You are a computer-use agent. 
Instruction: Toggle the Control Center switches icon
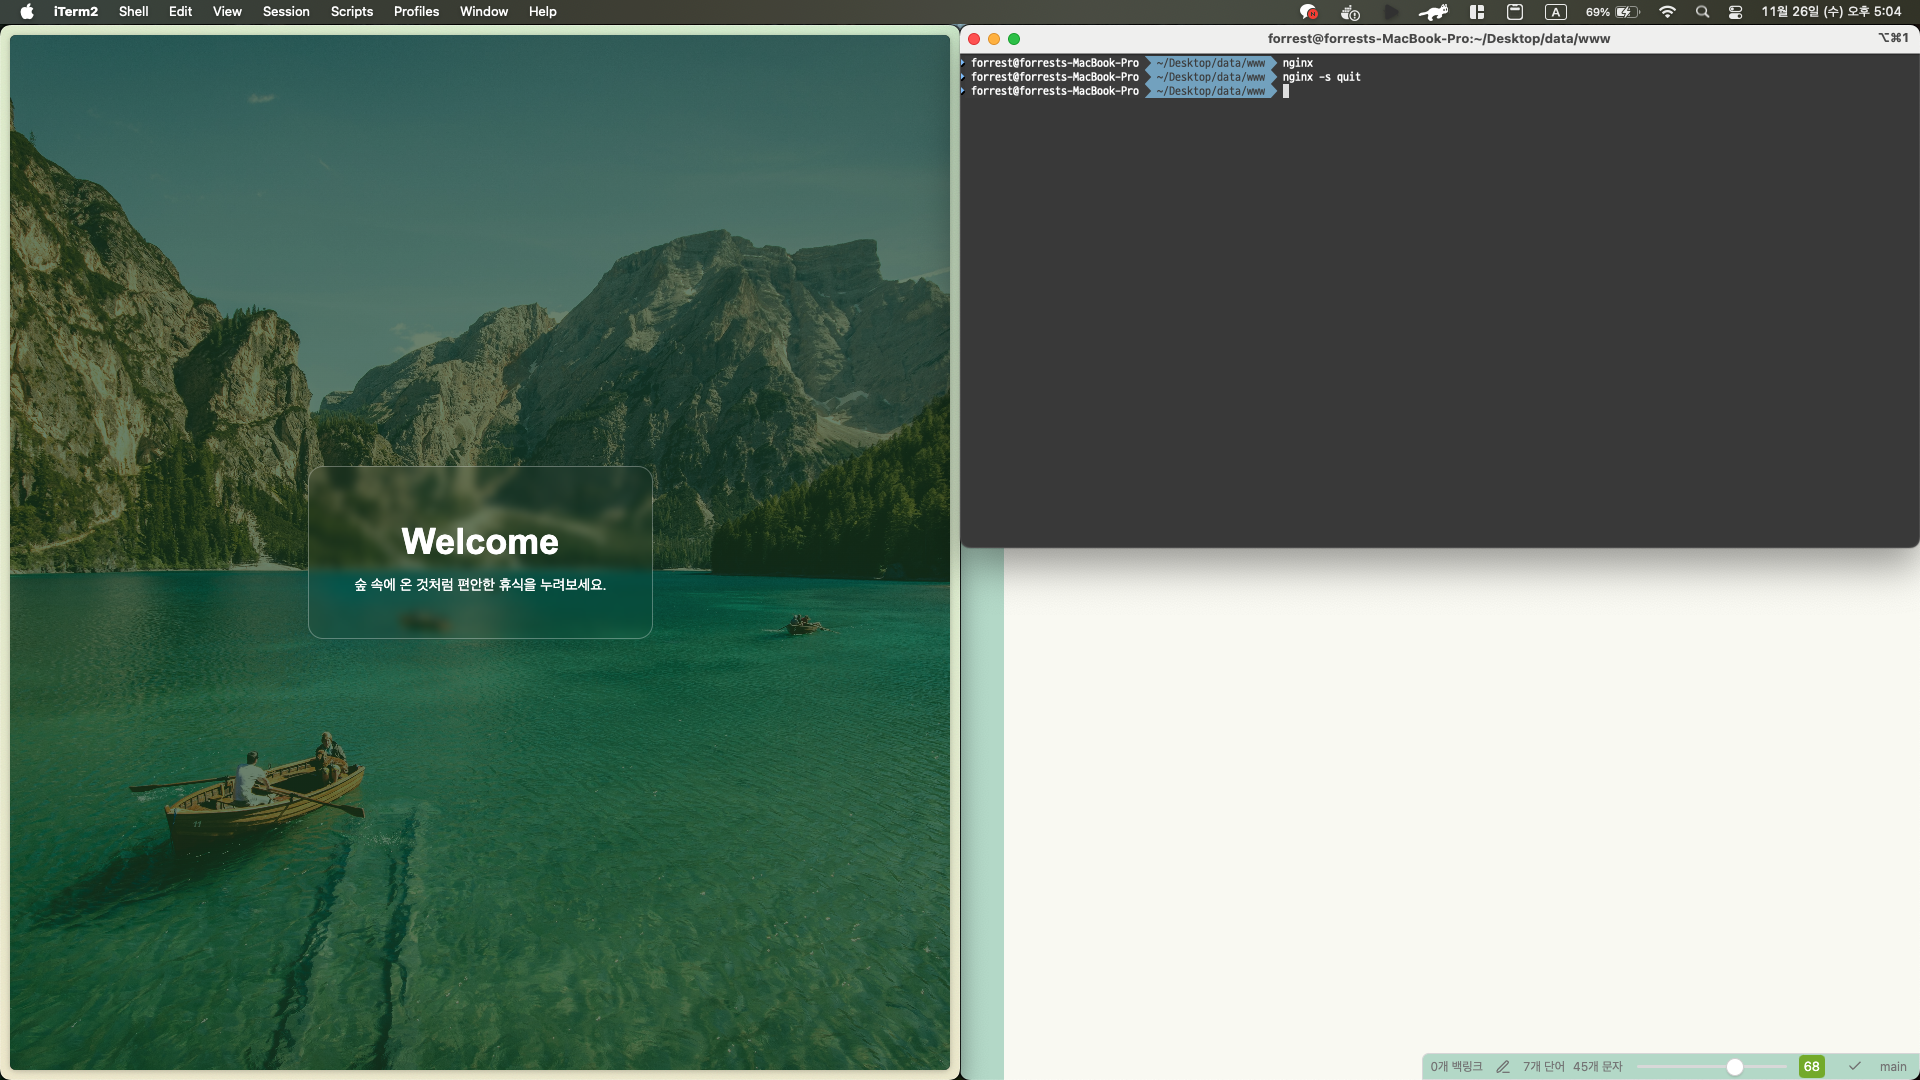point(1736,12)
